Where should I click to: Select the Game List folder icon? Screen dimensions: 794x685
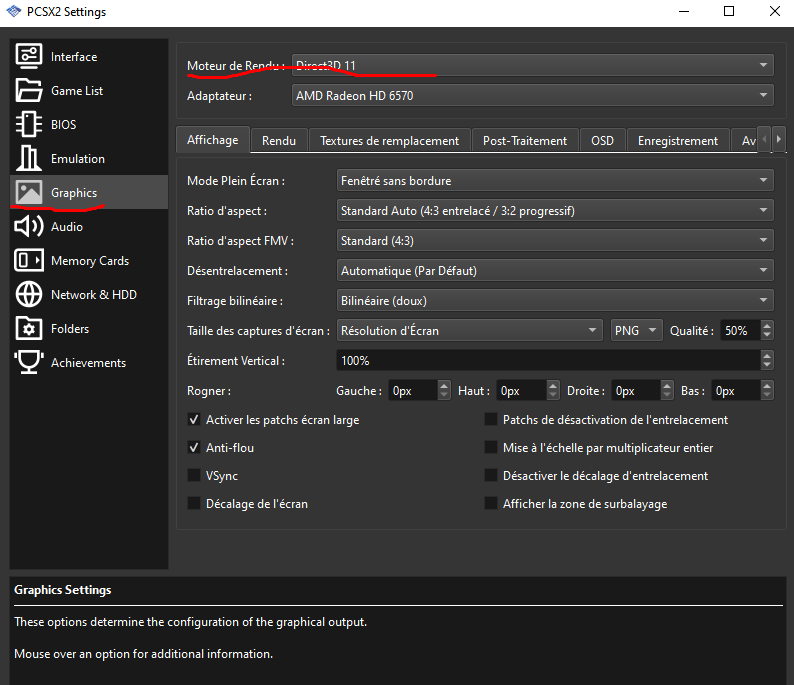click(29, 90)
